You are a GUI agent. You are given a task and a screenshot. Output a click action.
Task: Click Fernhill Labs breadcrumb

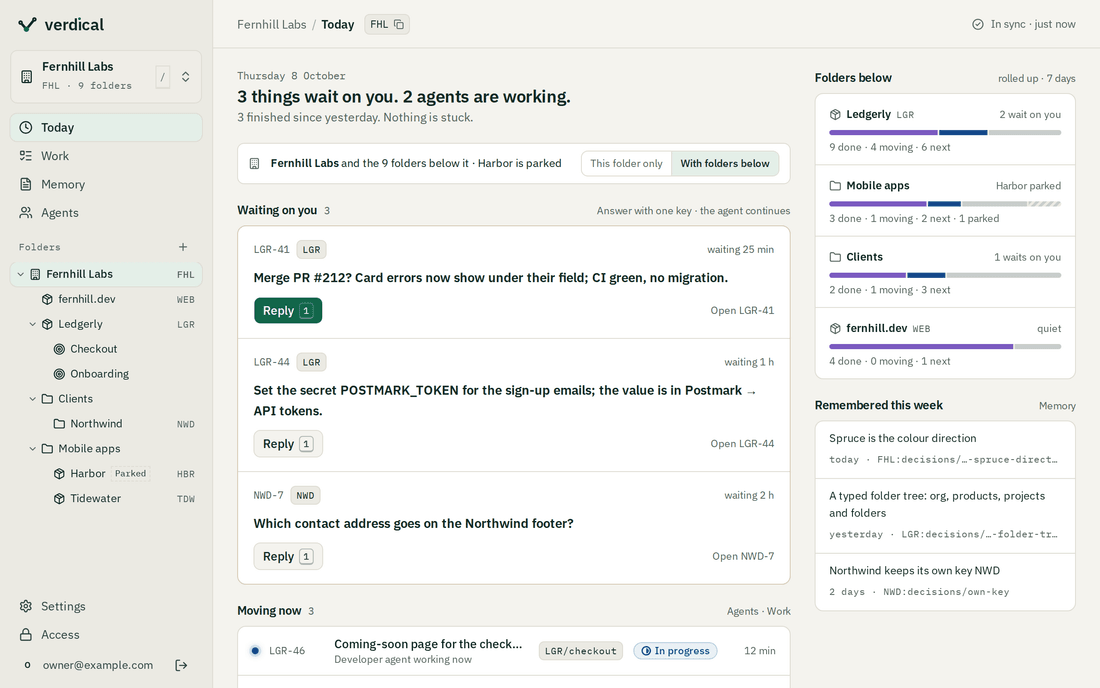[271, 25]
